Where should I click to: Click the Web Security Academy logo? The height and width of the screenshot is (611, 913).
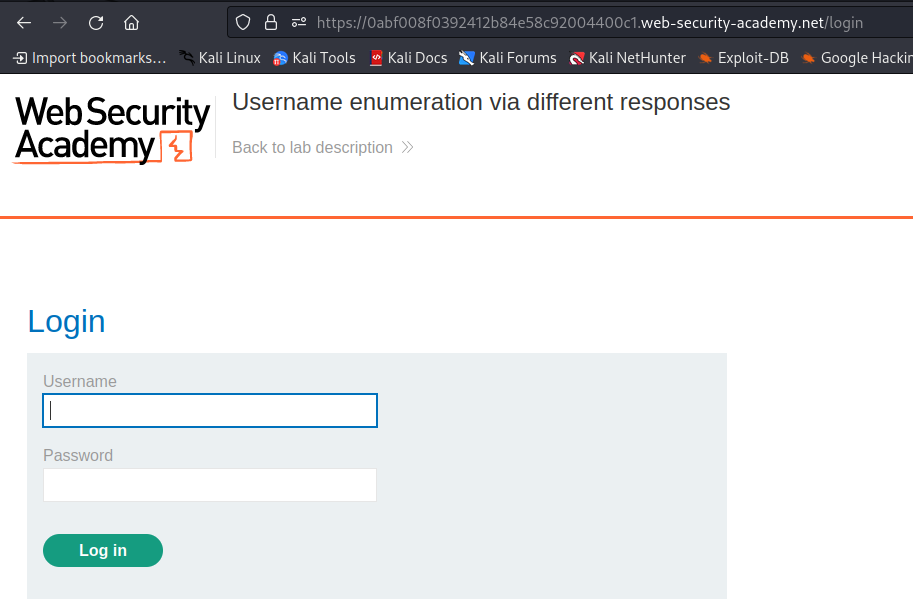tap(112, 129)
